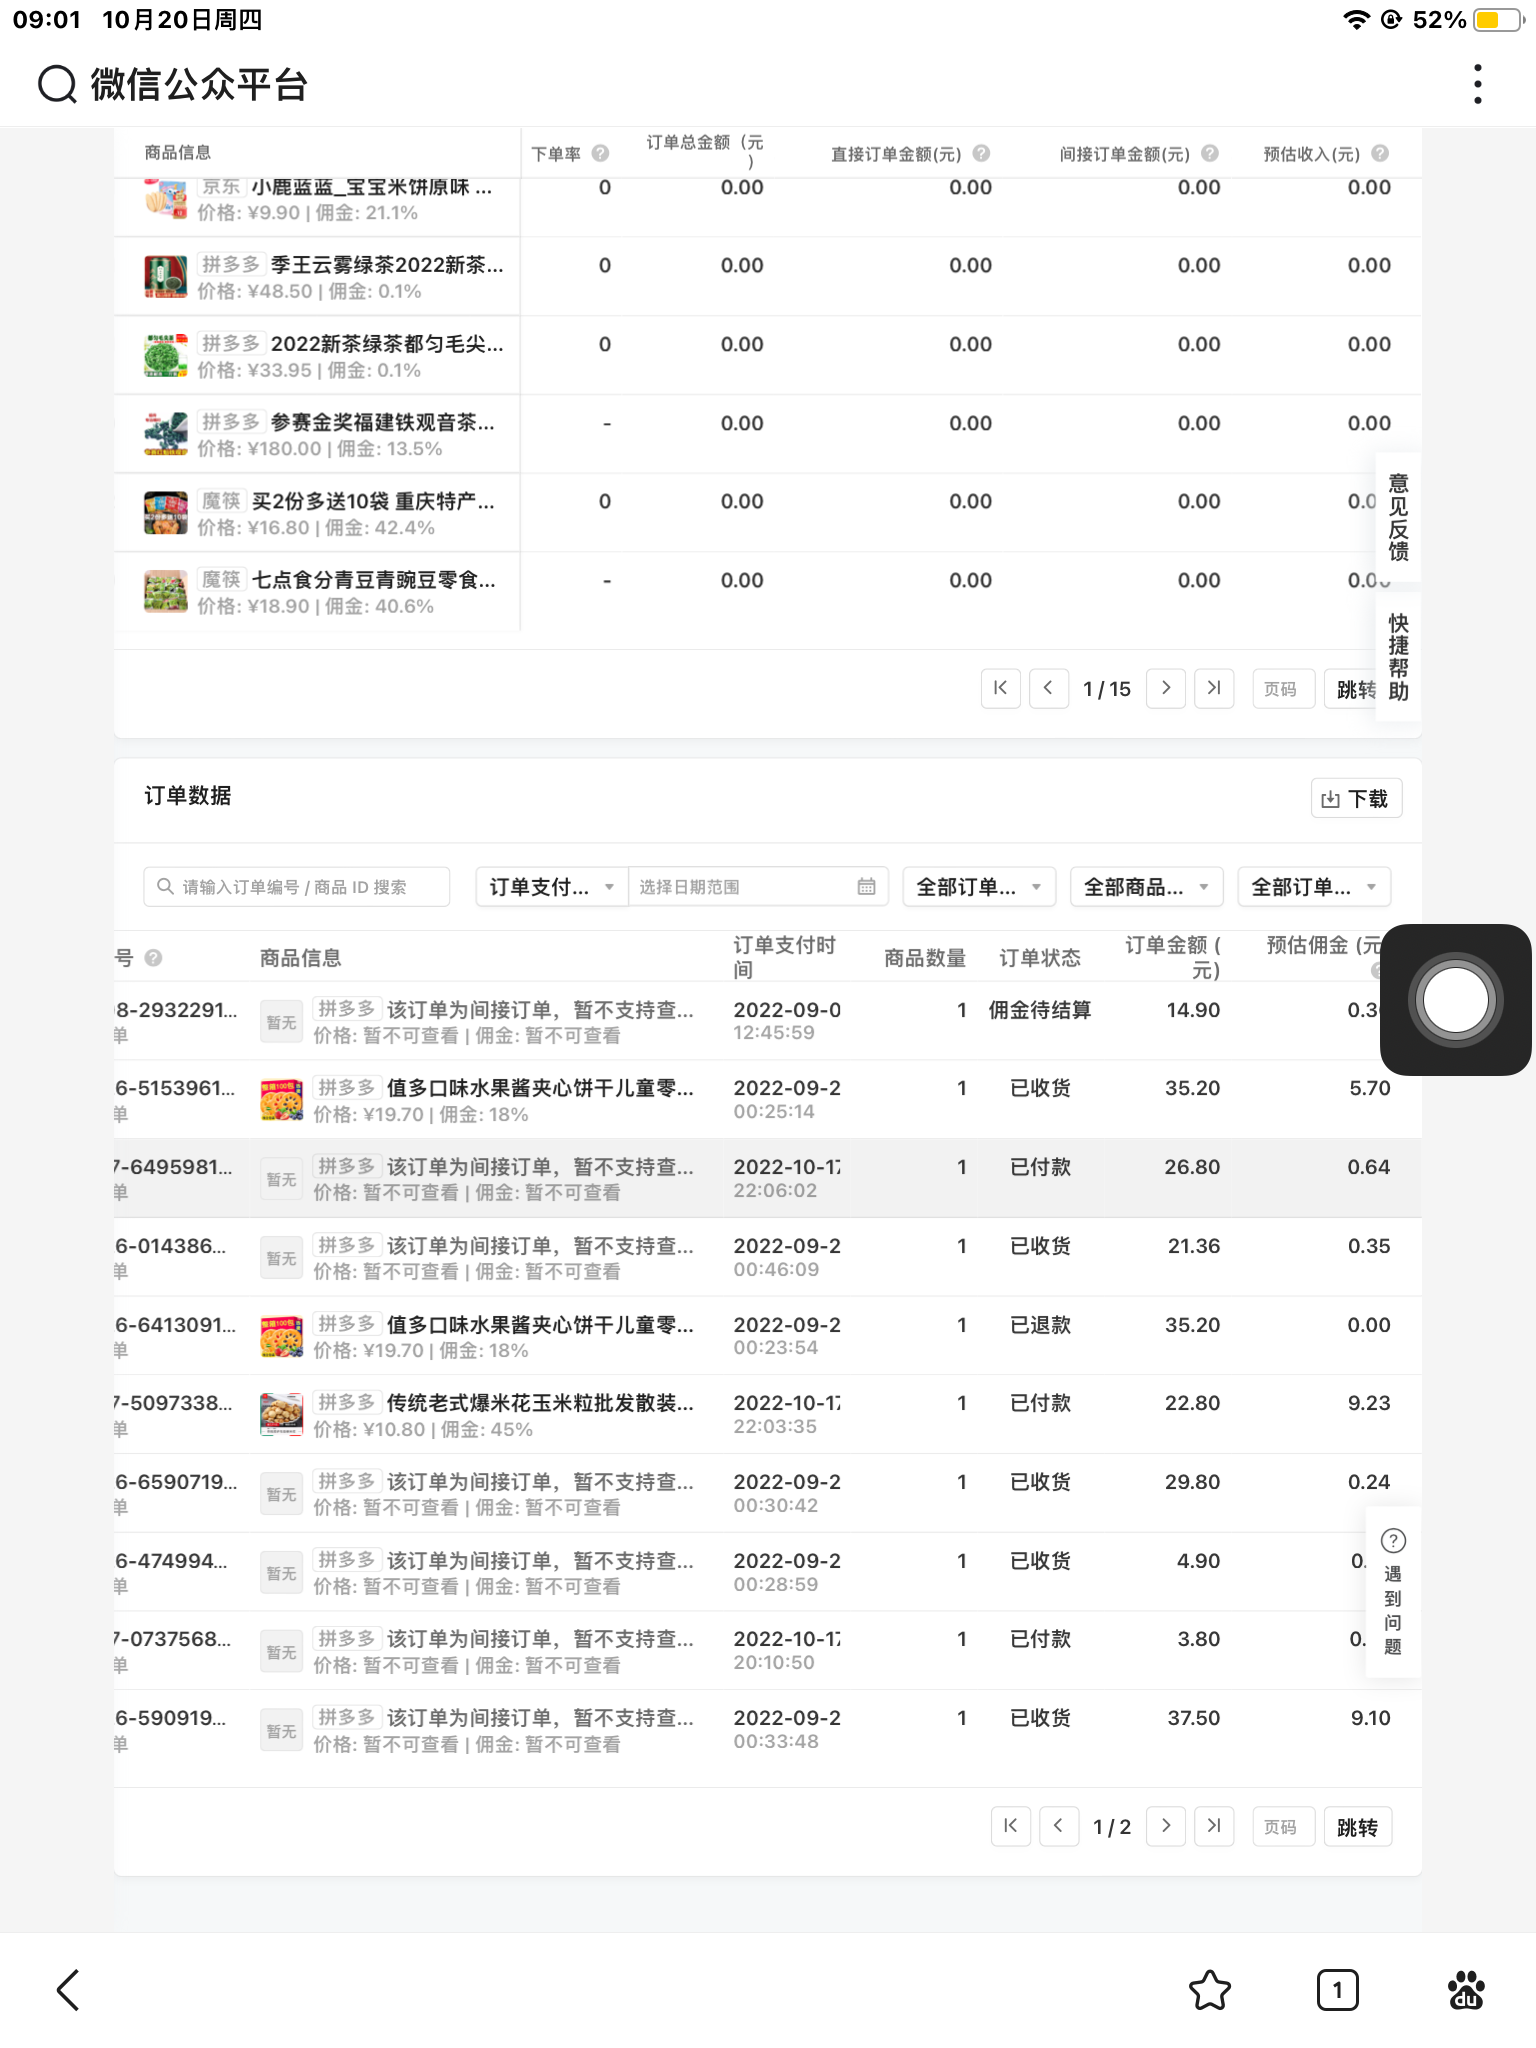
Task: Go to previous page of order table
Action: [1058, 1826]
